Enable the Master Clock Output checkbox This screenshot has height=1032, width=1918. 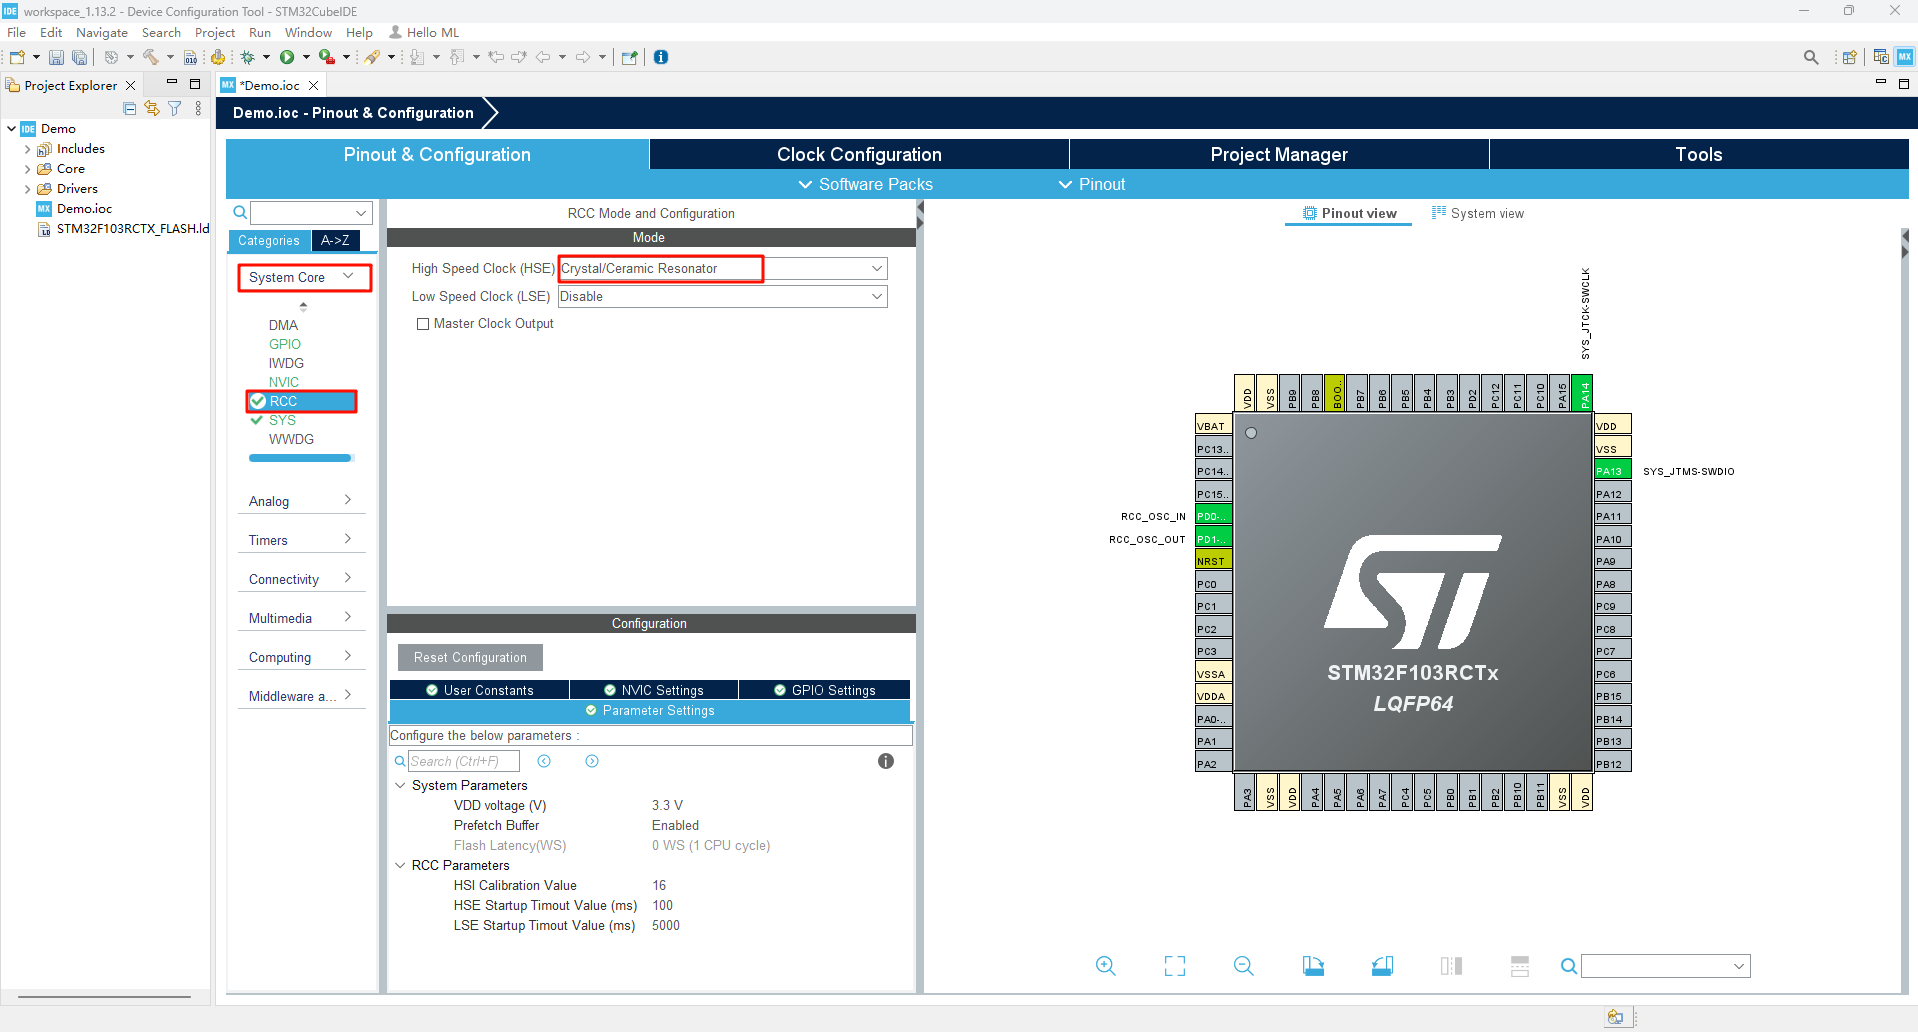(x=423, y=324)
